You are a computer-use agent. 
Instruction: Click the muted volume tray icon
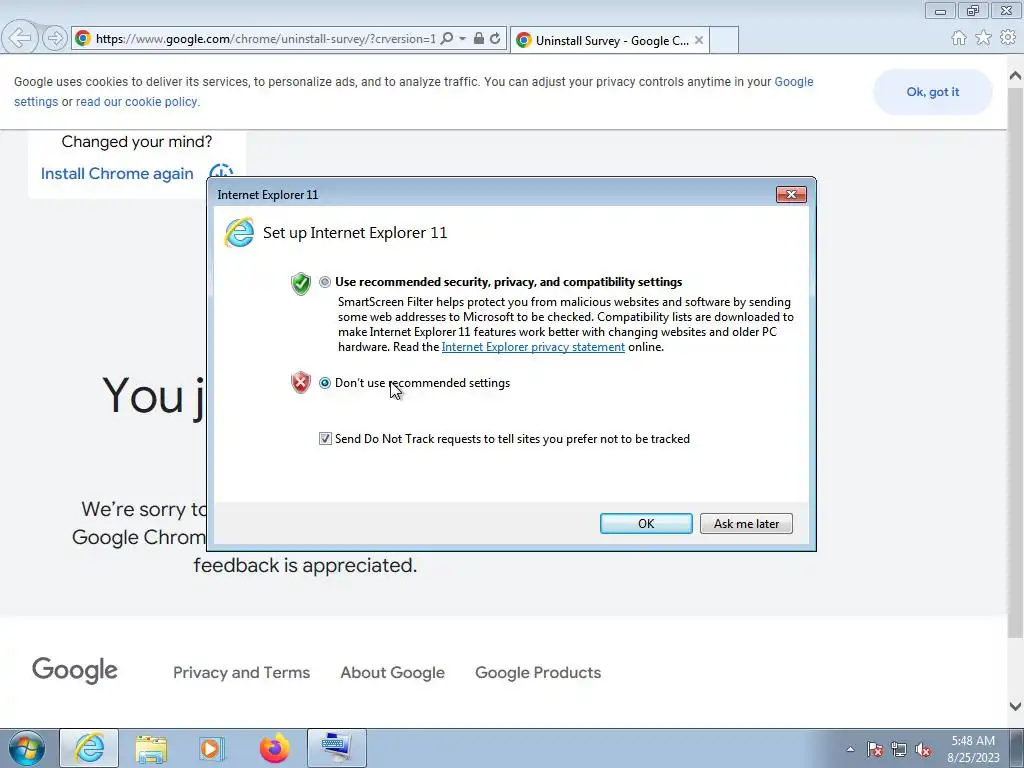pos(923,749)
